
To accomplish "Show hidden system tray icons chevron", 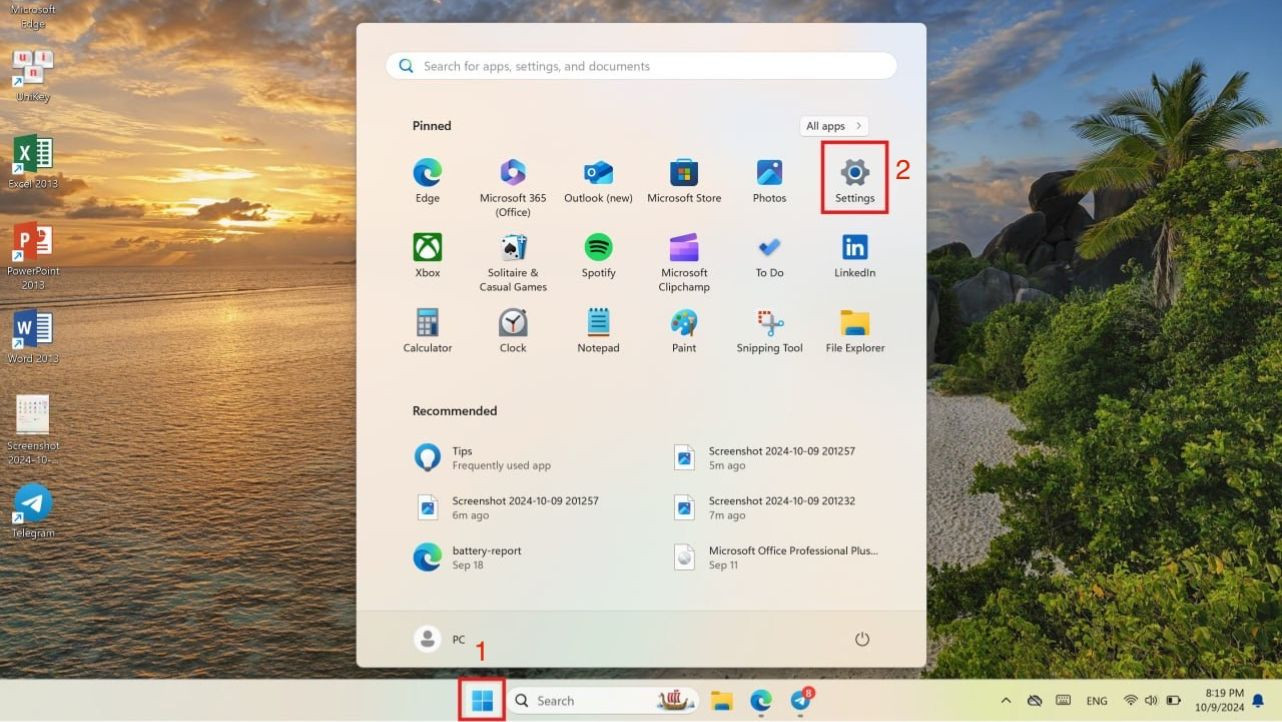I will [x=1005, y=701].
